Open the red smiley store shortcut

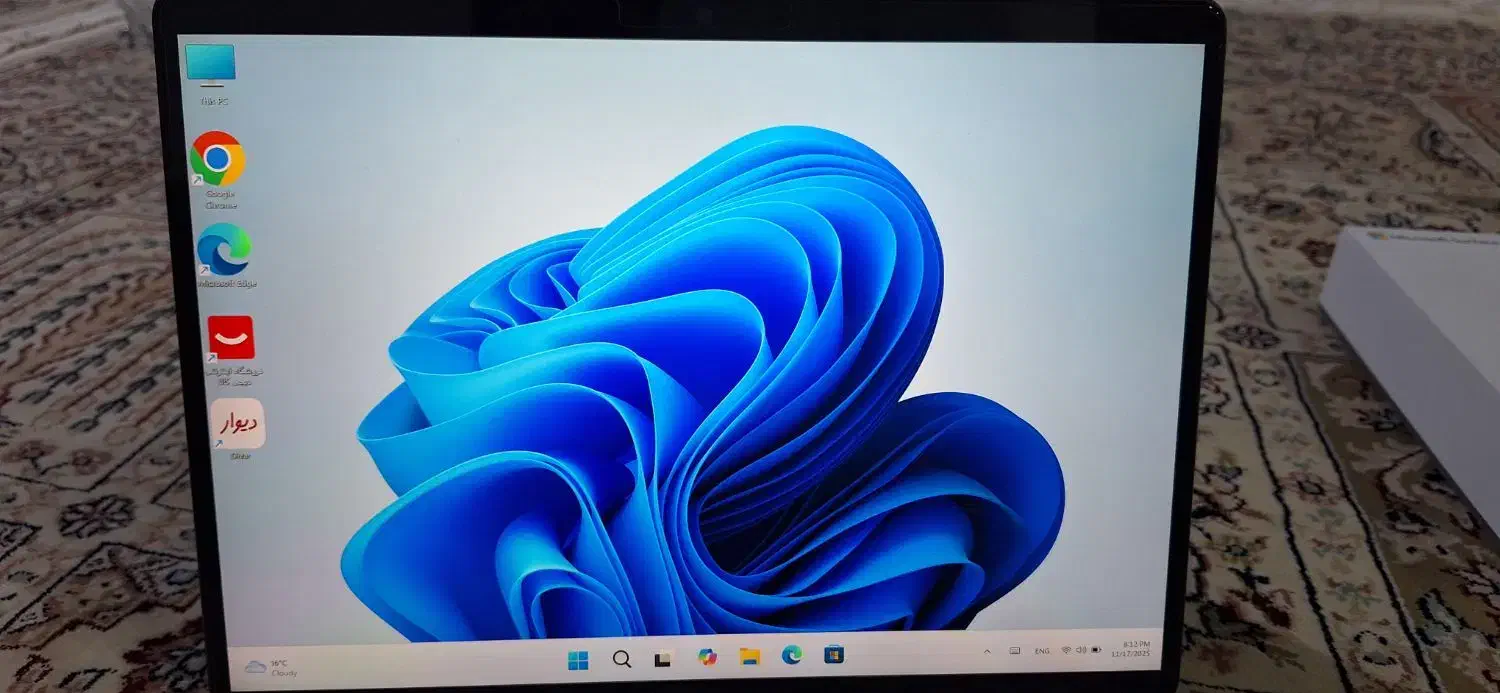pyautogui.click(x=232, y=350)
